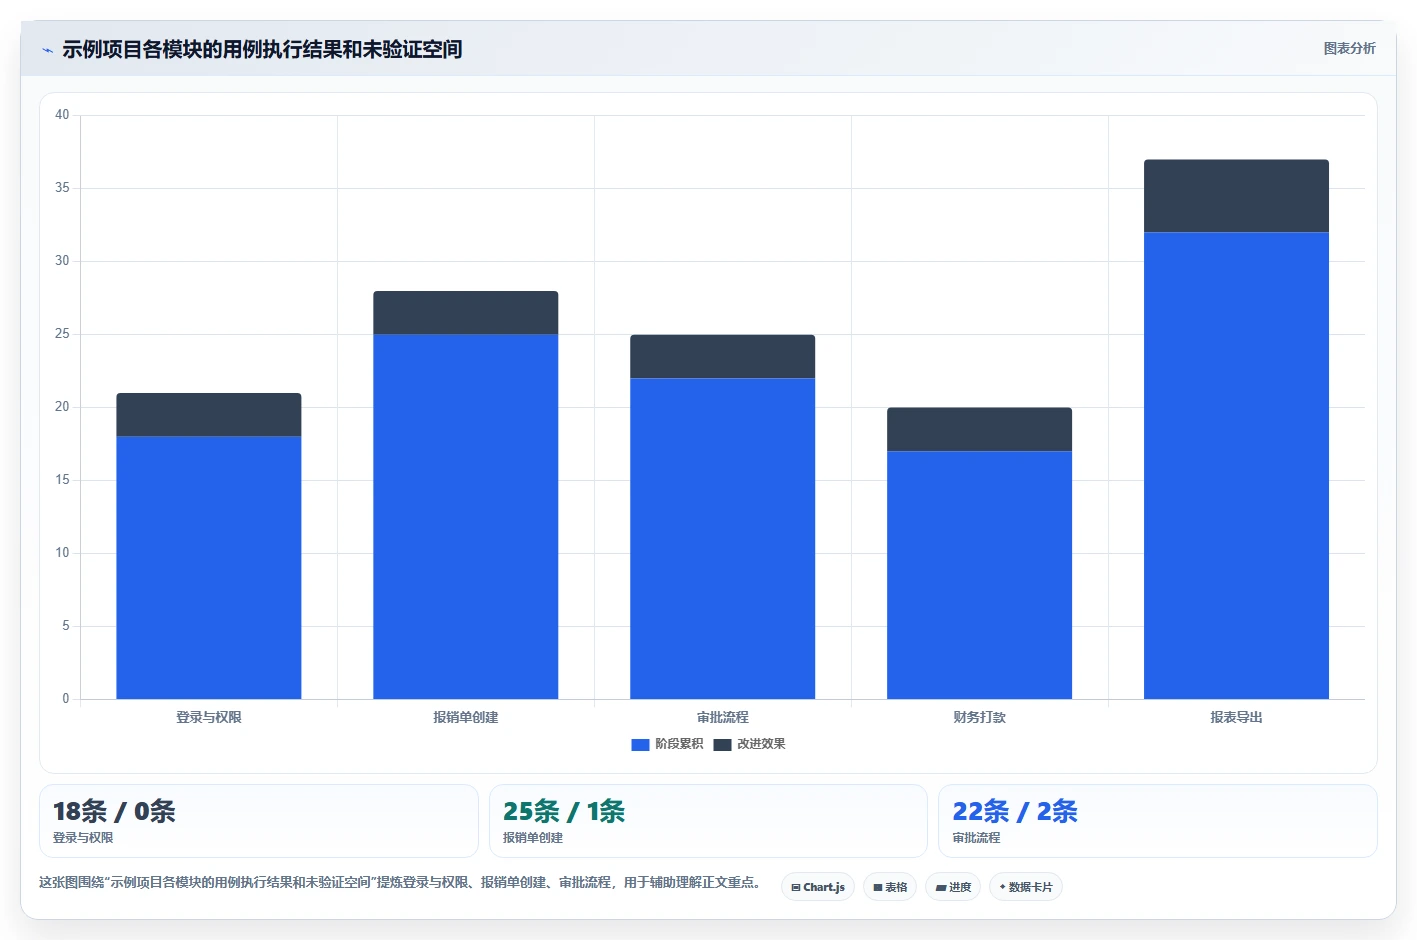Open the 18条 / 0条 data card
Screen dimensions: 1417x940
click(x=259, y=821)
